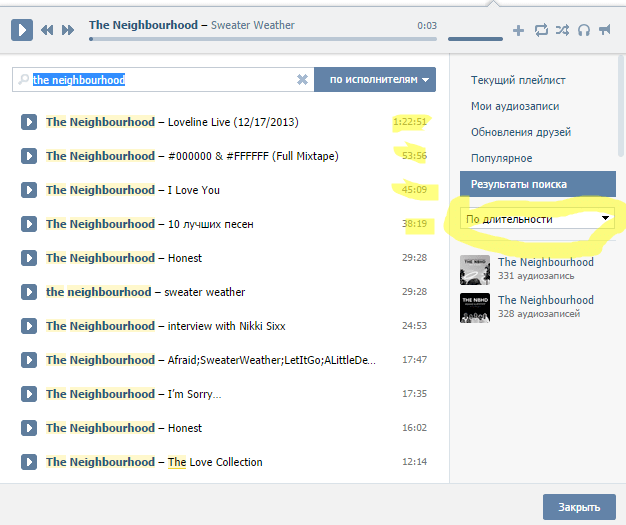The width and height of the screenshot is (626, 525).
Task: Adjust the volume slider
Action: point(475,39)
